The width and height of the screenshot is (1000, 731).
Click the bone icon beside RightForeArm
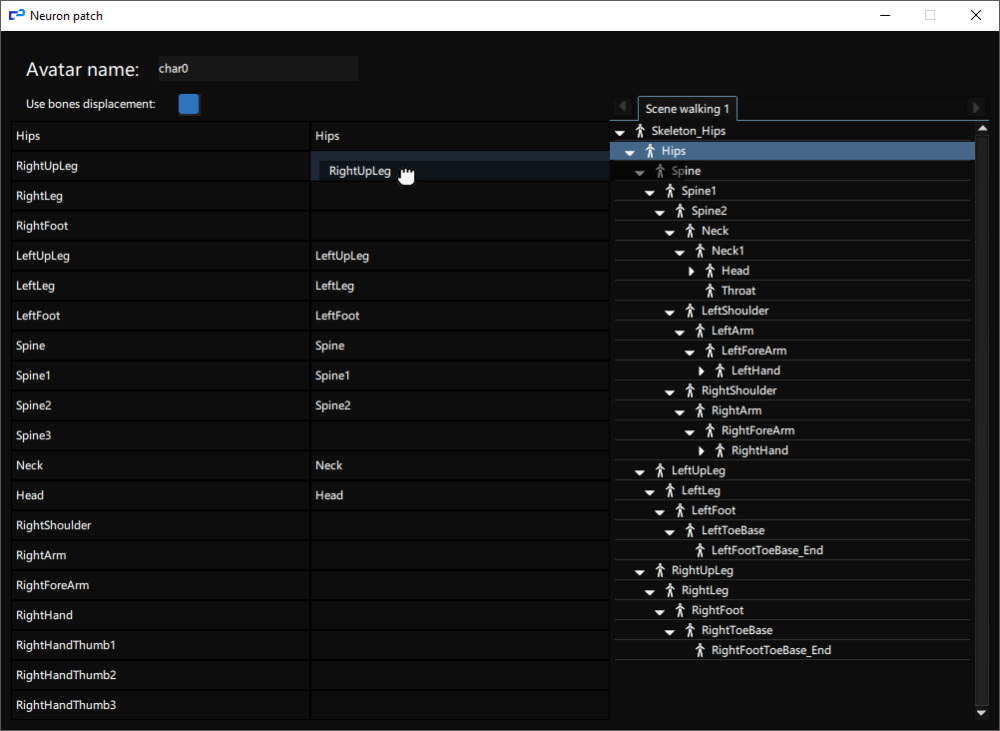pyautogui.click(x=710, y=431)
